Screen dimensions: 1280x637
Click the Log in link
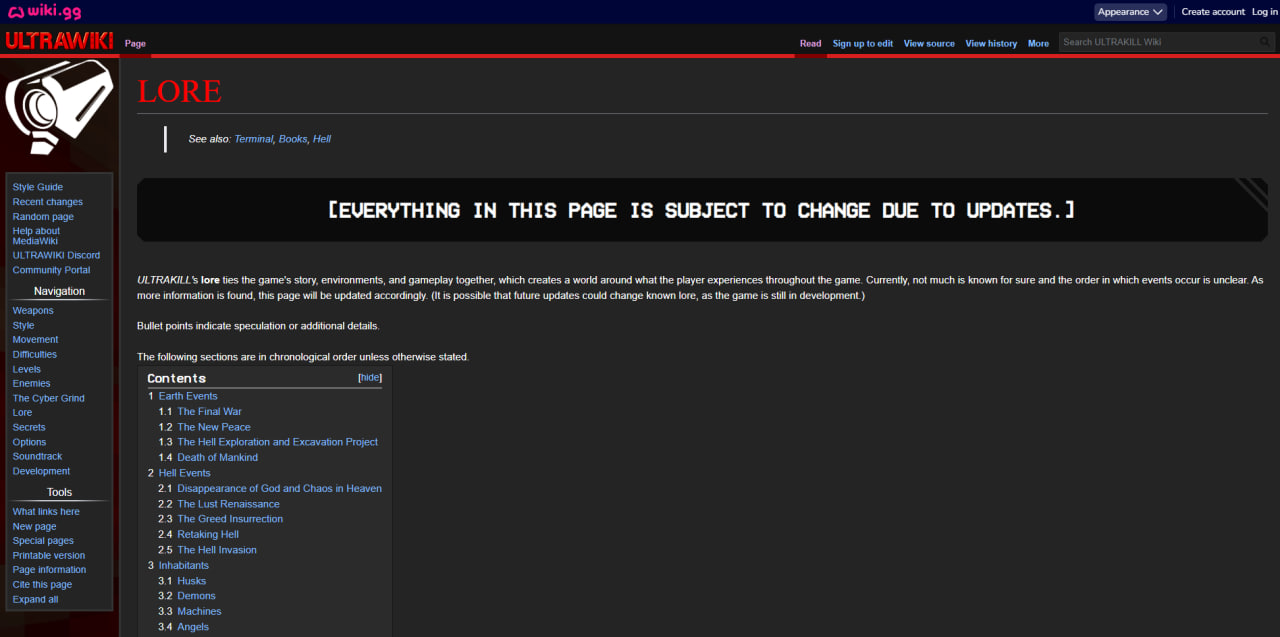[x=1265, y=12]
